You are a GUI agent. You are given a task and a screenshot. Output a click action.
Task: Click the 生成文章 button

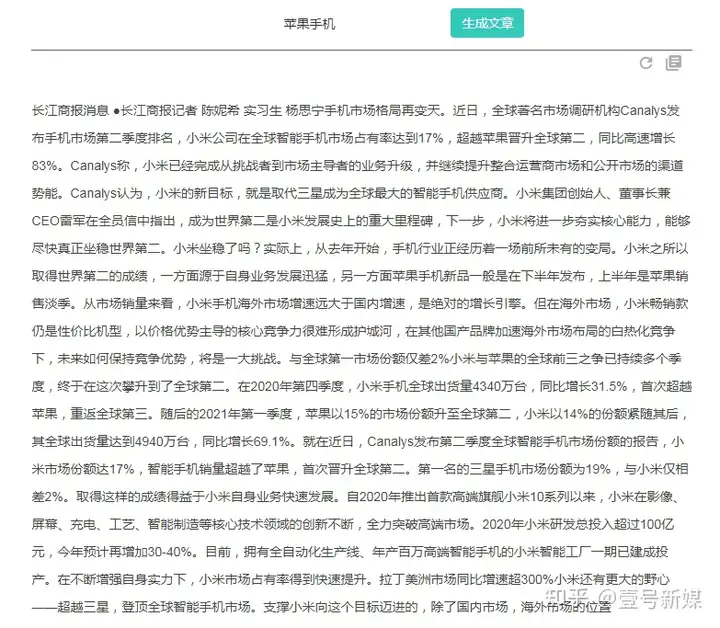coord(487,23)
